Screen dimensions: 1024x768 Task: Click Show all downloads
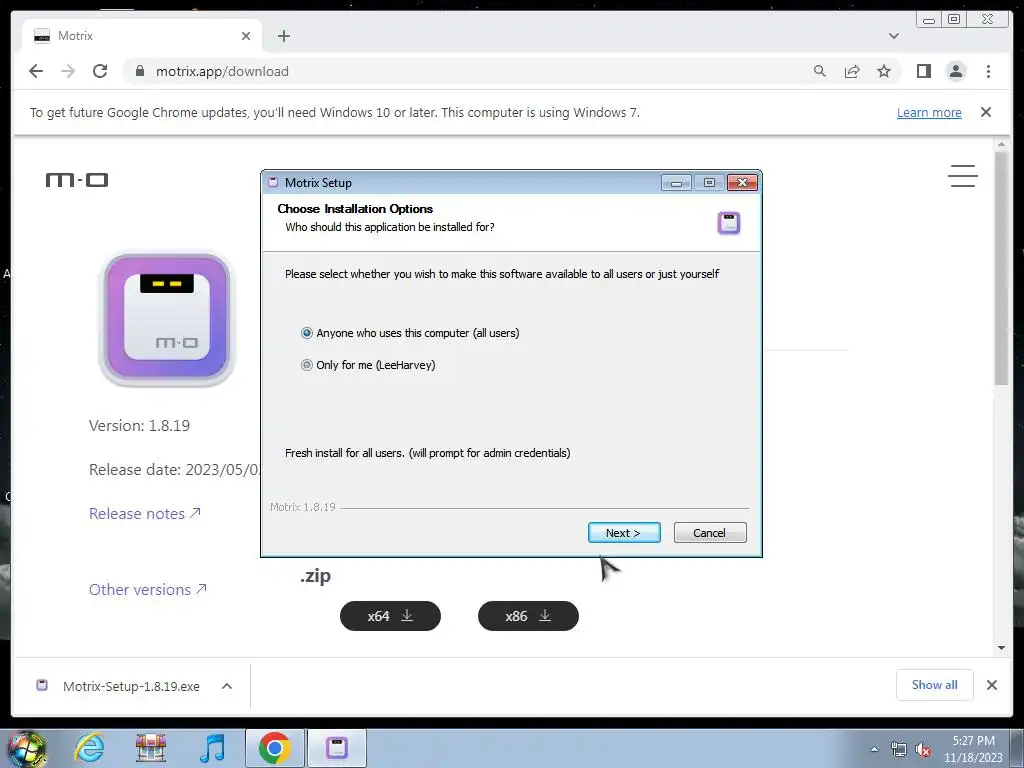(935, 684)
